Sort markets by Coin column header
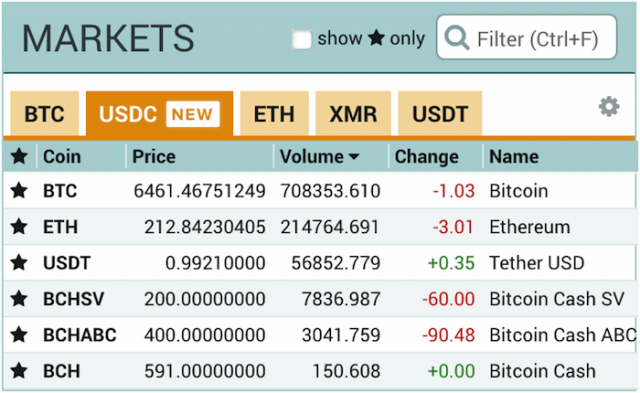Image resolution: width=640 pixels, height=393 pixels. click(62, 157)
